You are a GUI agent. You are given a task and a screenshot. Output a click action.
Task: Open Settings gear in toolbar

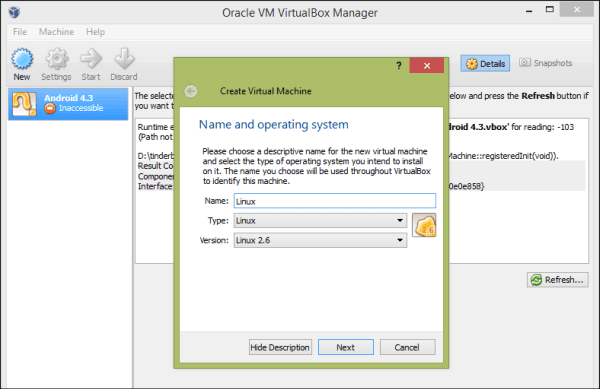point(57,59)
